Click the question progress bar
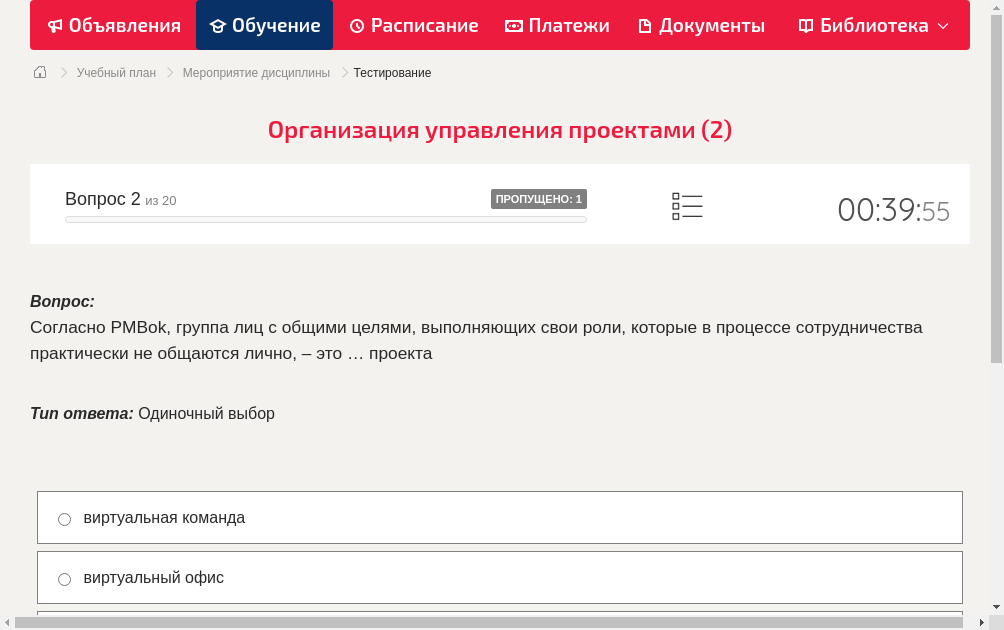1004x630 pixels. pos(325,219)
